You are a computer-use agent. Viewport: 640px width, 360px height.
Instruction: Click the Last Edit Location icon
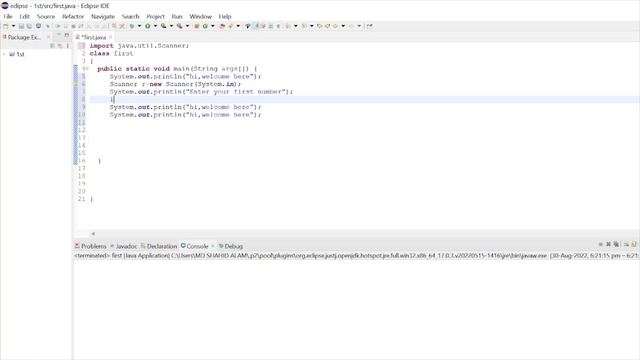pyautogui.click(x=320, y=26)
